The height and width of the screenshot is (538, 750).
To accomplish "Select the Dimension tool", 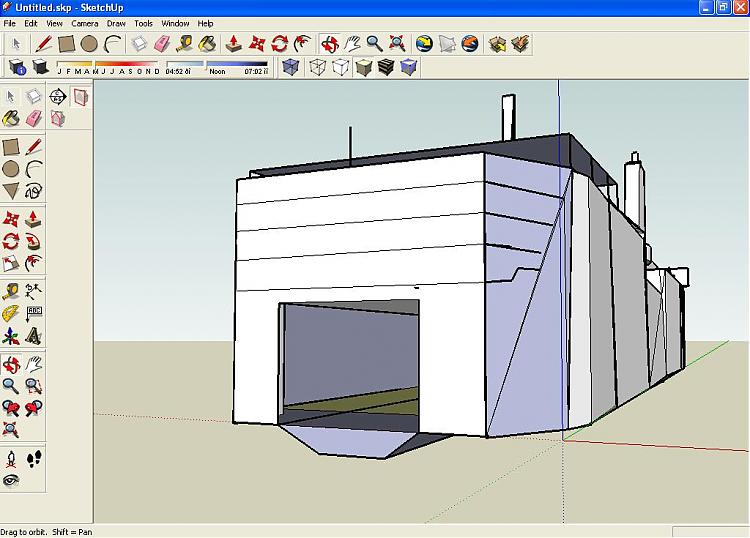I will 34,291.
